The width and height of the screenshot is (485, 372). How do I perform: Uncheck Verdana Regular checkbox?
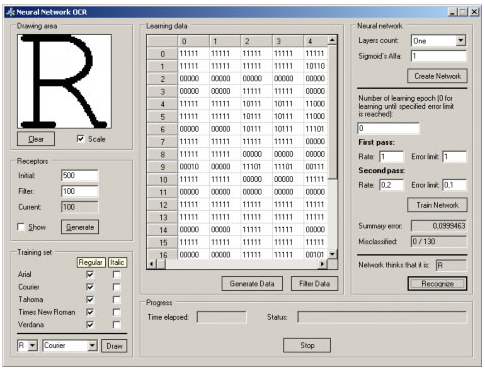(90, 324)
